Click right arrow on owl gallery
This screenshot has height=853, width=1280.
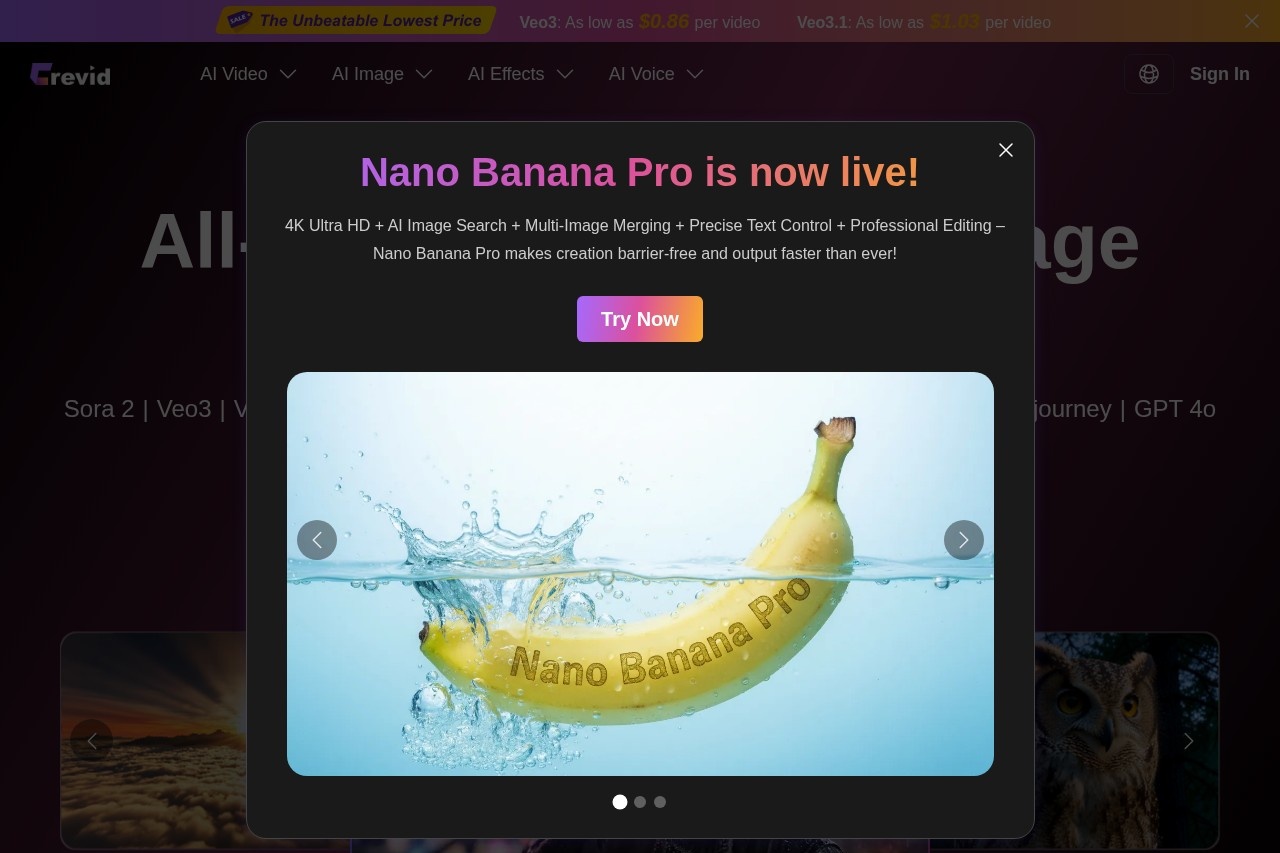tap(1188, 741)
